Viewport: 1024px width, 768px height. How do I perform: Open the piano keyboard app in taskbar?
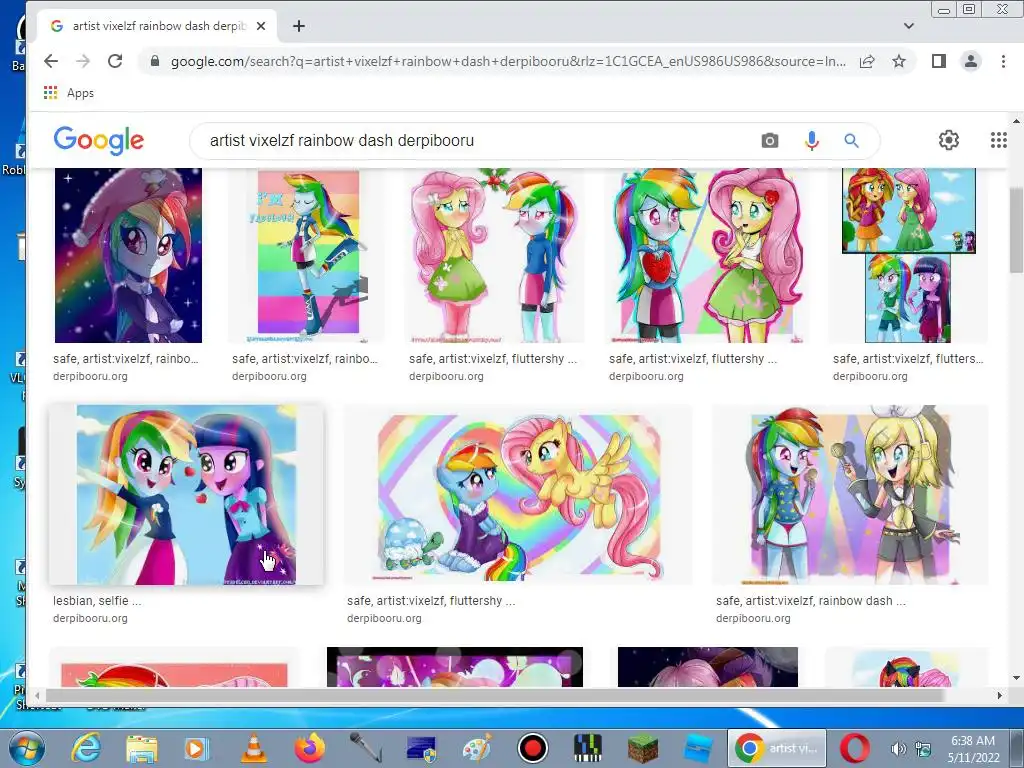pyautogui.click(x=588, y=748)
